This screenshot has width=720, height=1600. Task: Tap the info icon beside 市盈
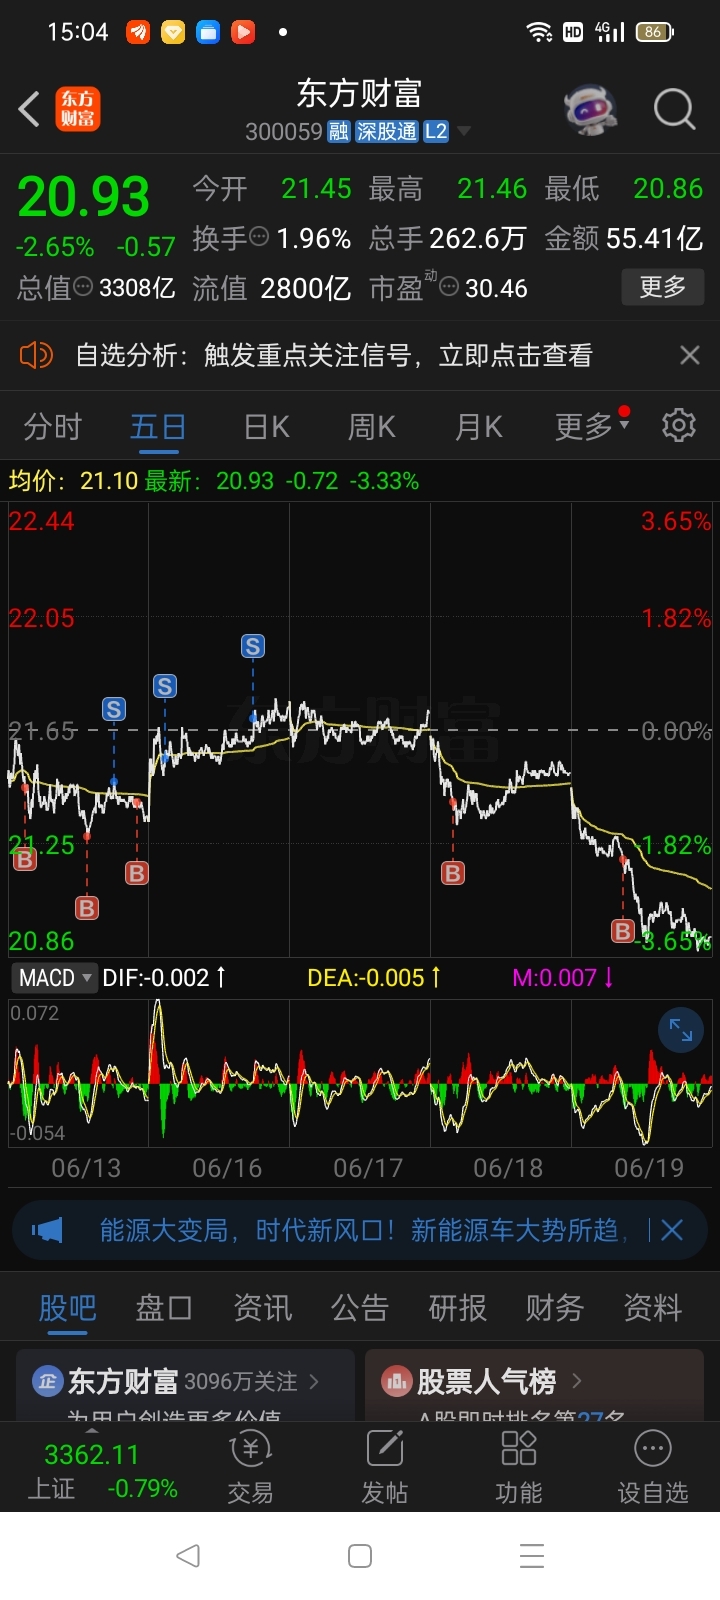tap(449, 288)
